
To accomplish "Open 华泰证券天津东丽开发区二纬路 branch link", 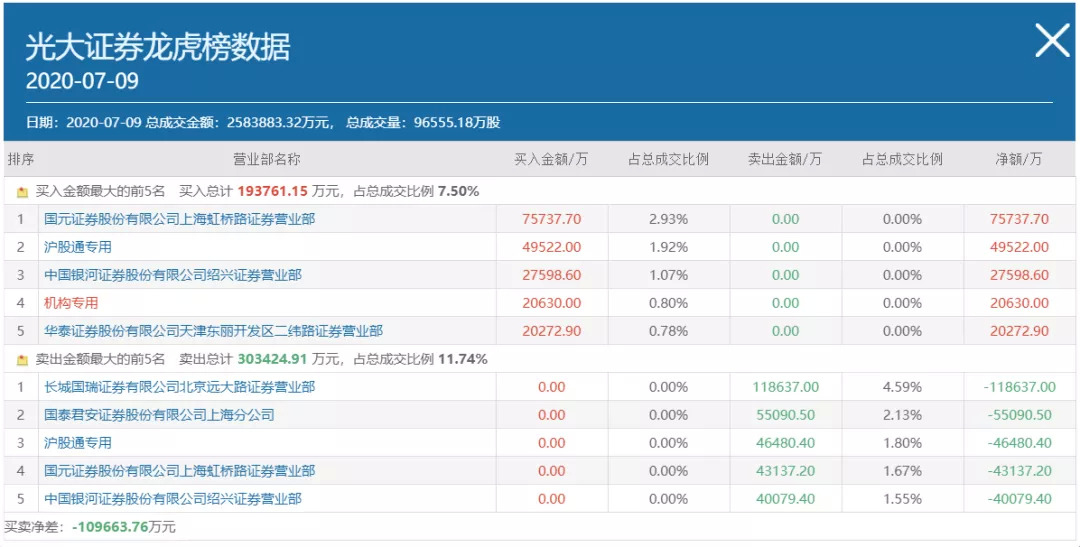I will 213,331.
